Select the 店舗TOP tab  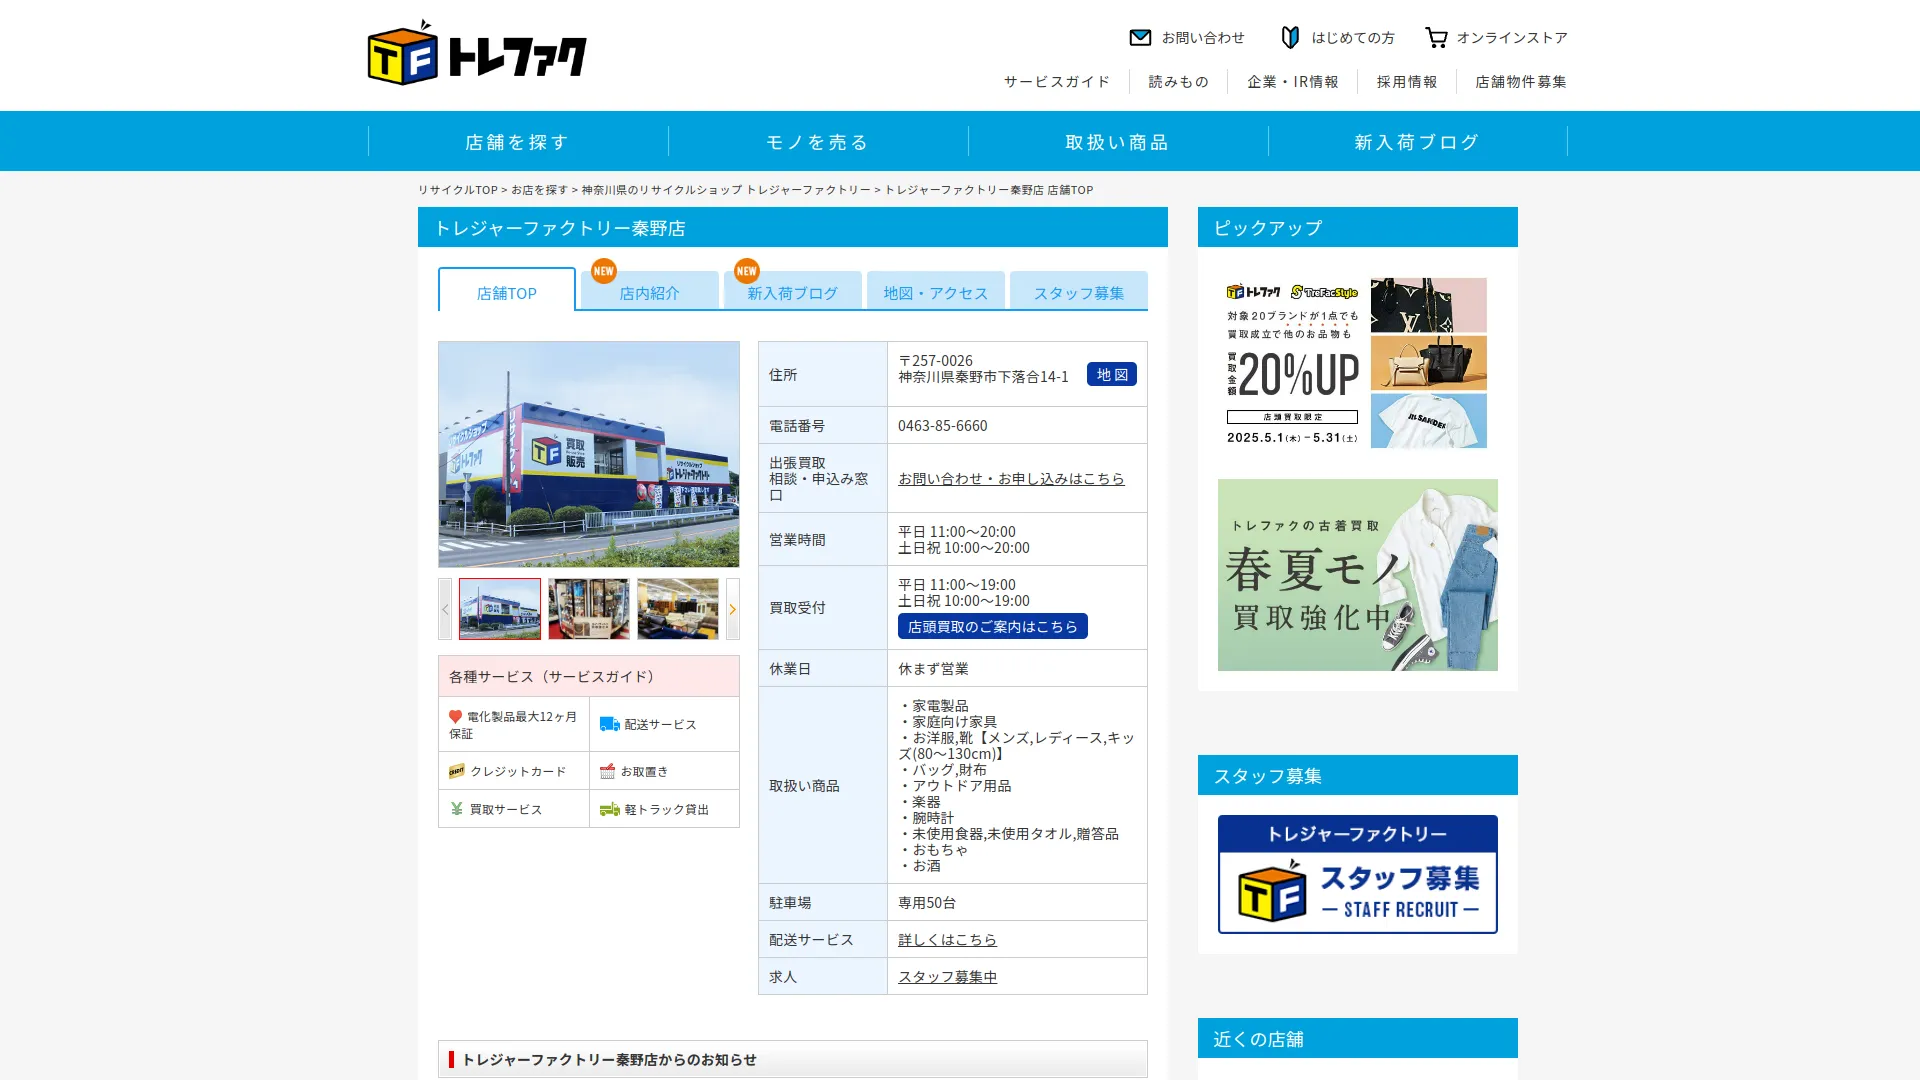click(x=507, y=290)
